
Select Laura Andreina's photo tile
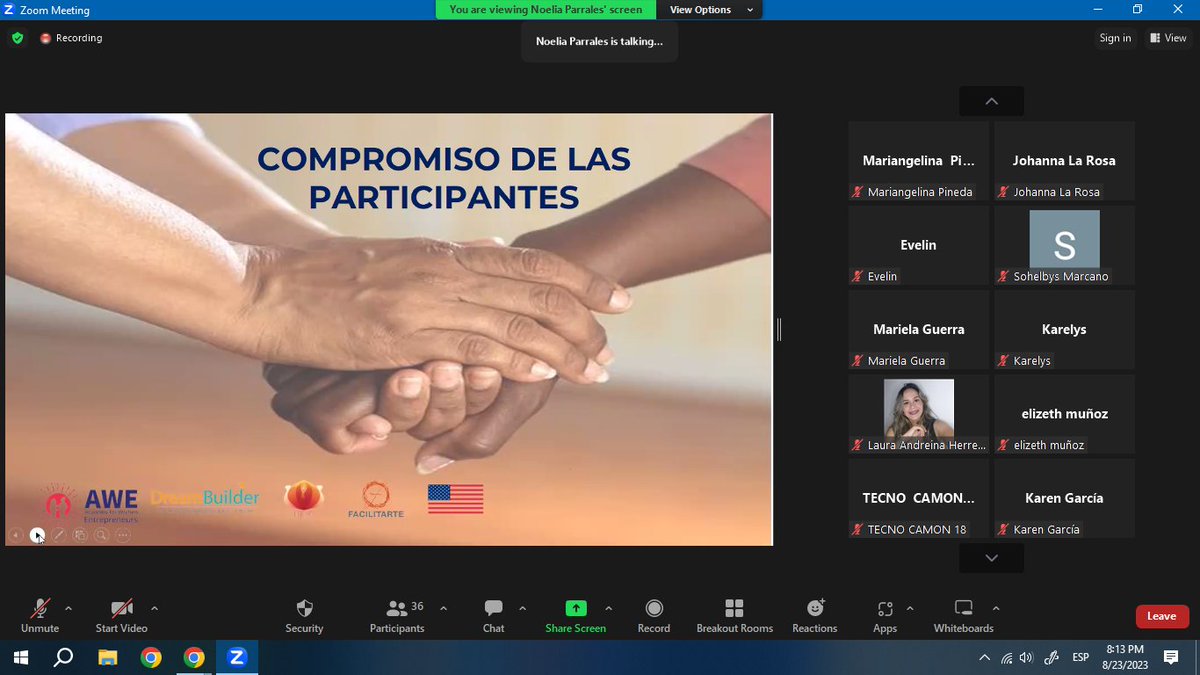918,413
